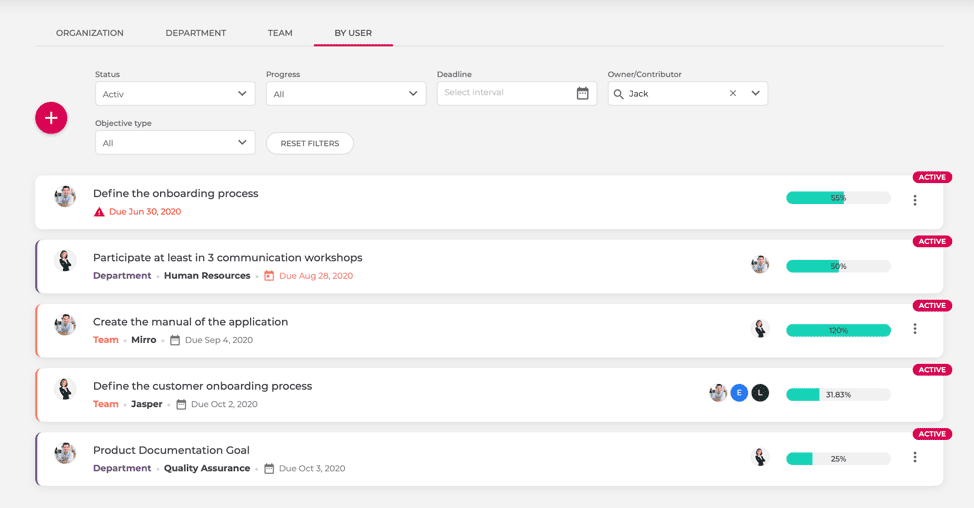The width and height of the screenshot is (974, 508).
Task: Switch to the Team tab
Action: (x=280, y=33)
